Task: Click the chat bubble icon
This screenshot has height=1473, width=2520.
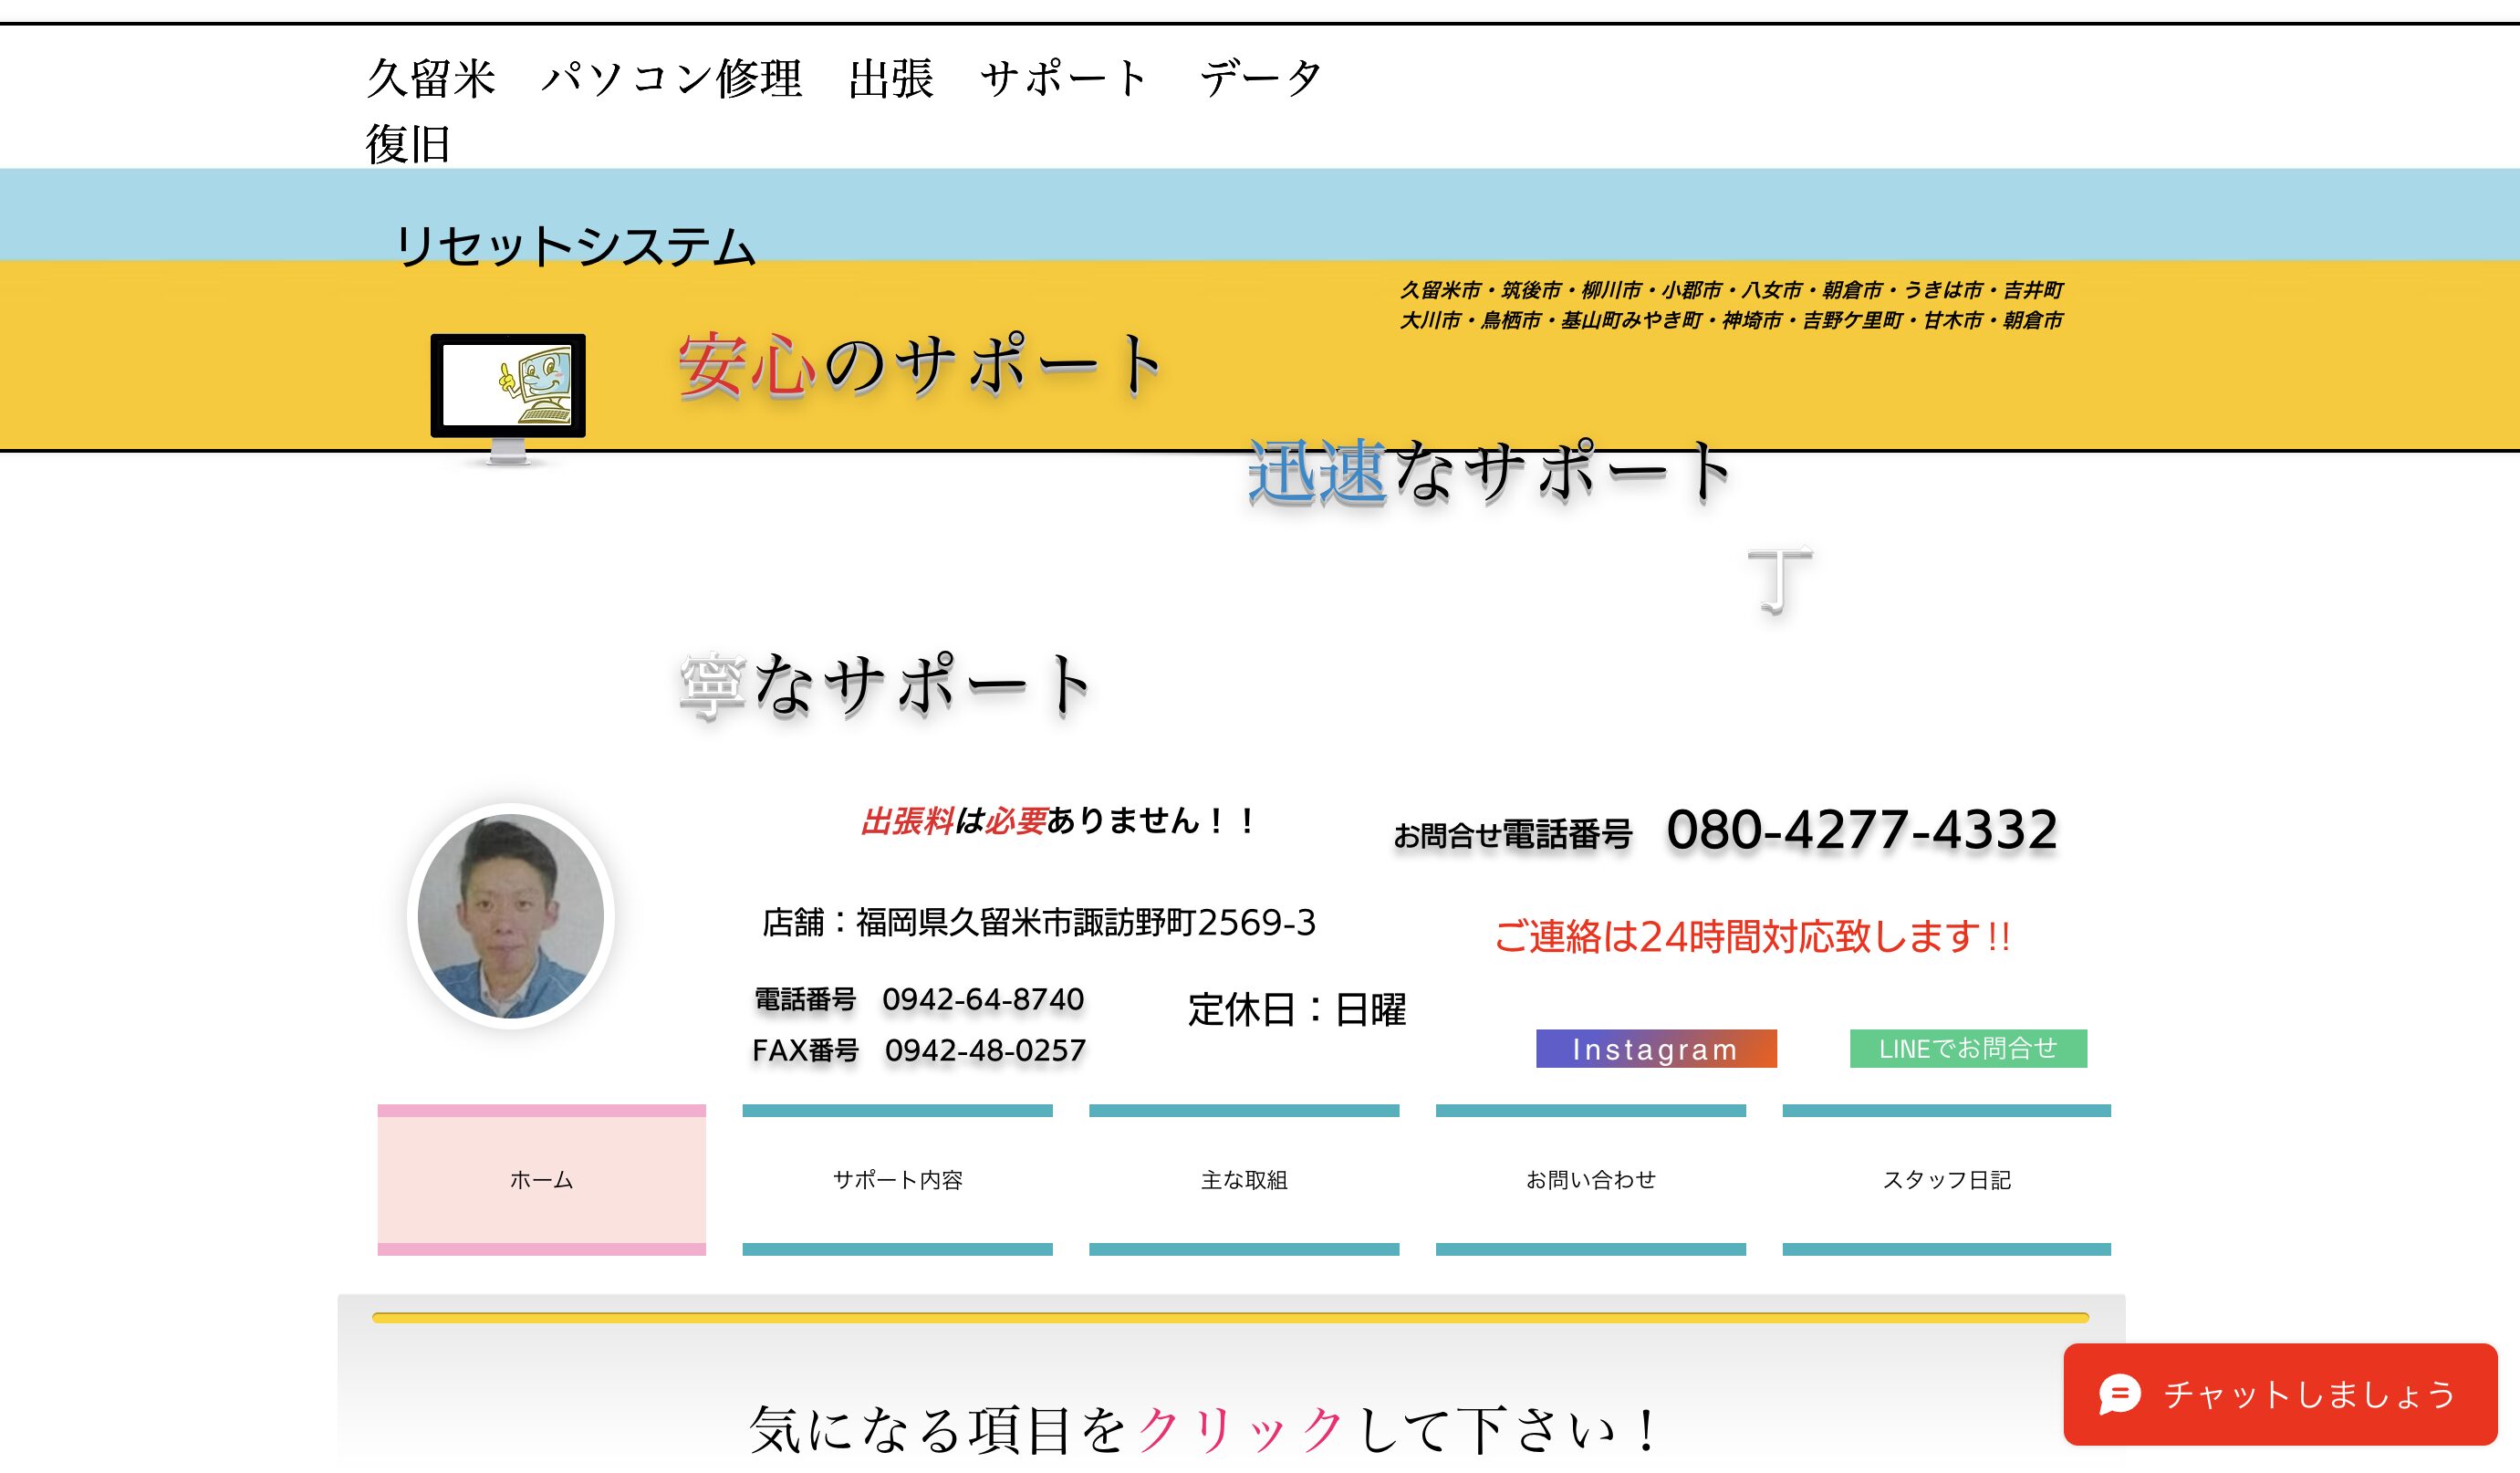Action: (2119, 1393)
